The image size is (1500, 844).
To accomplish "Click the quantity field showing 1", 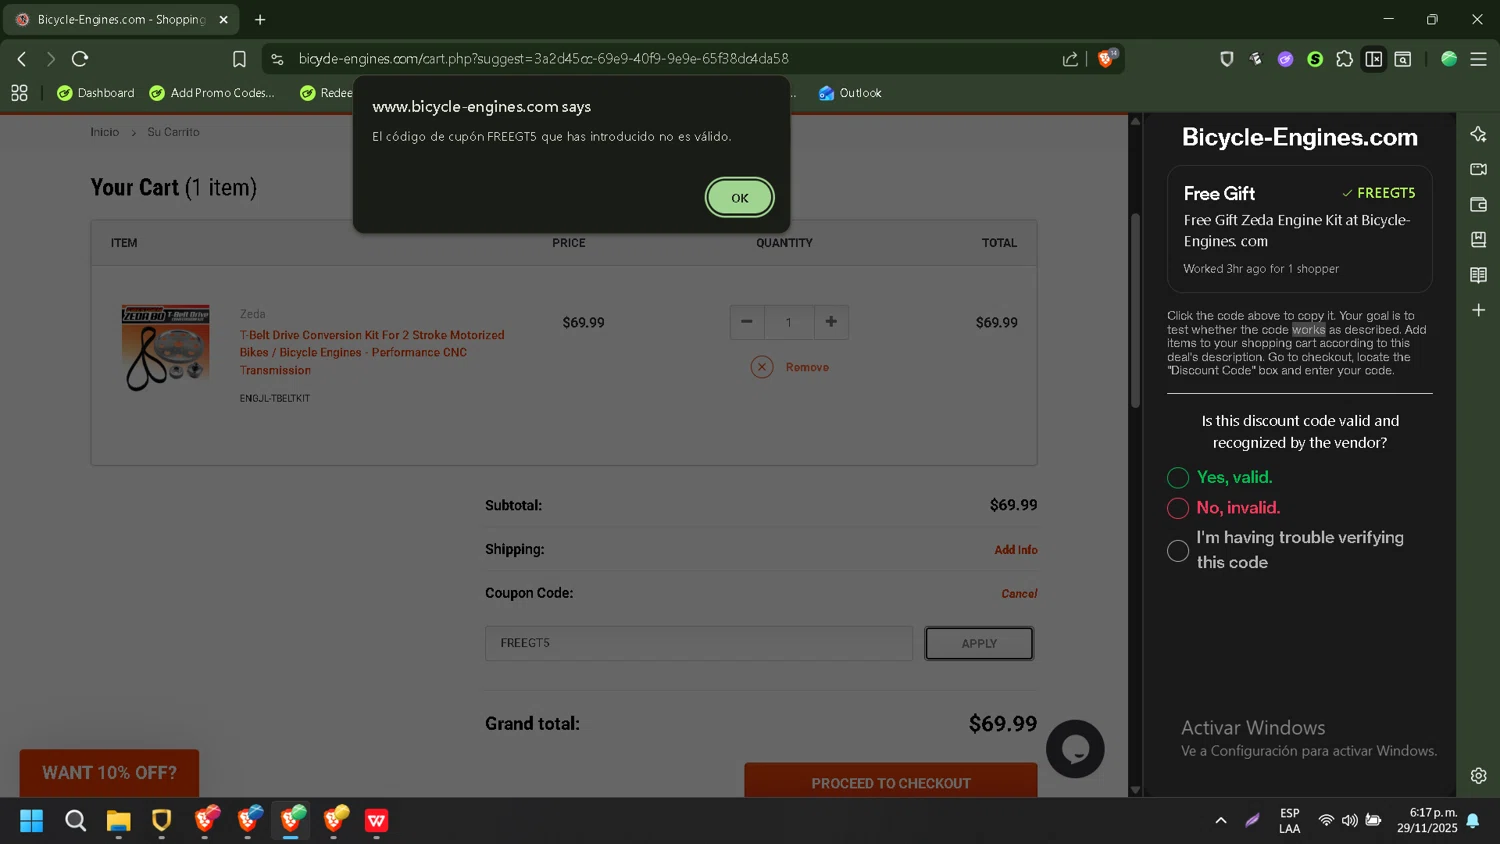I will [788, 322].
